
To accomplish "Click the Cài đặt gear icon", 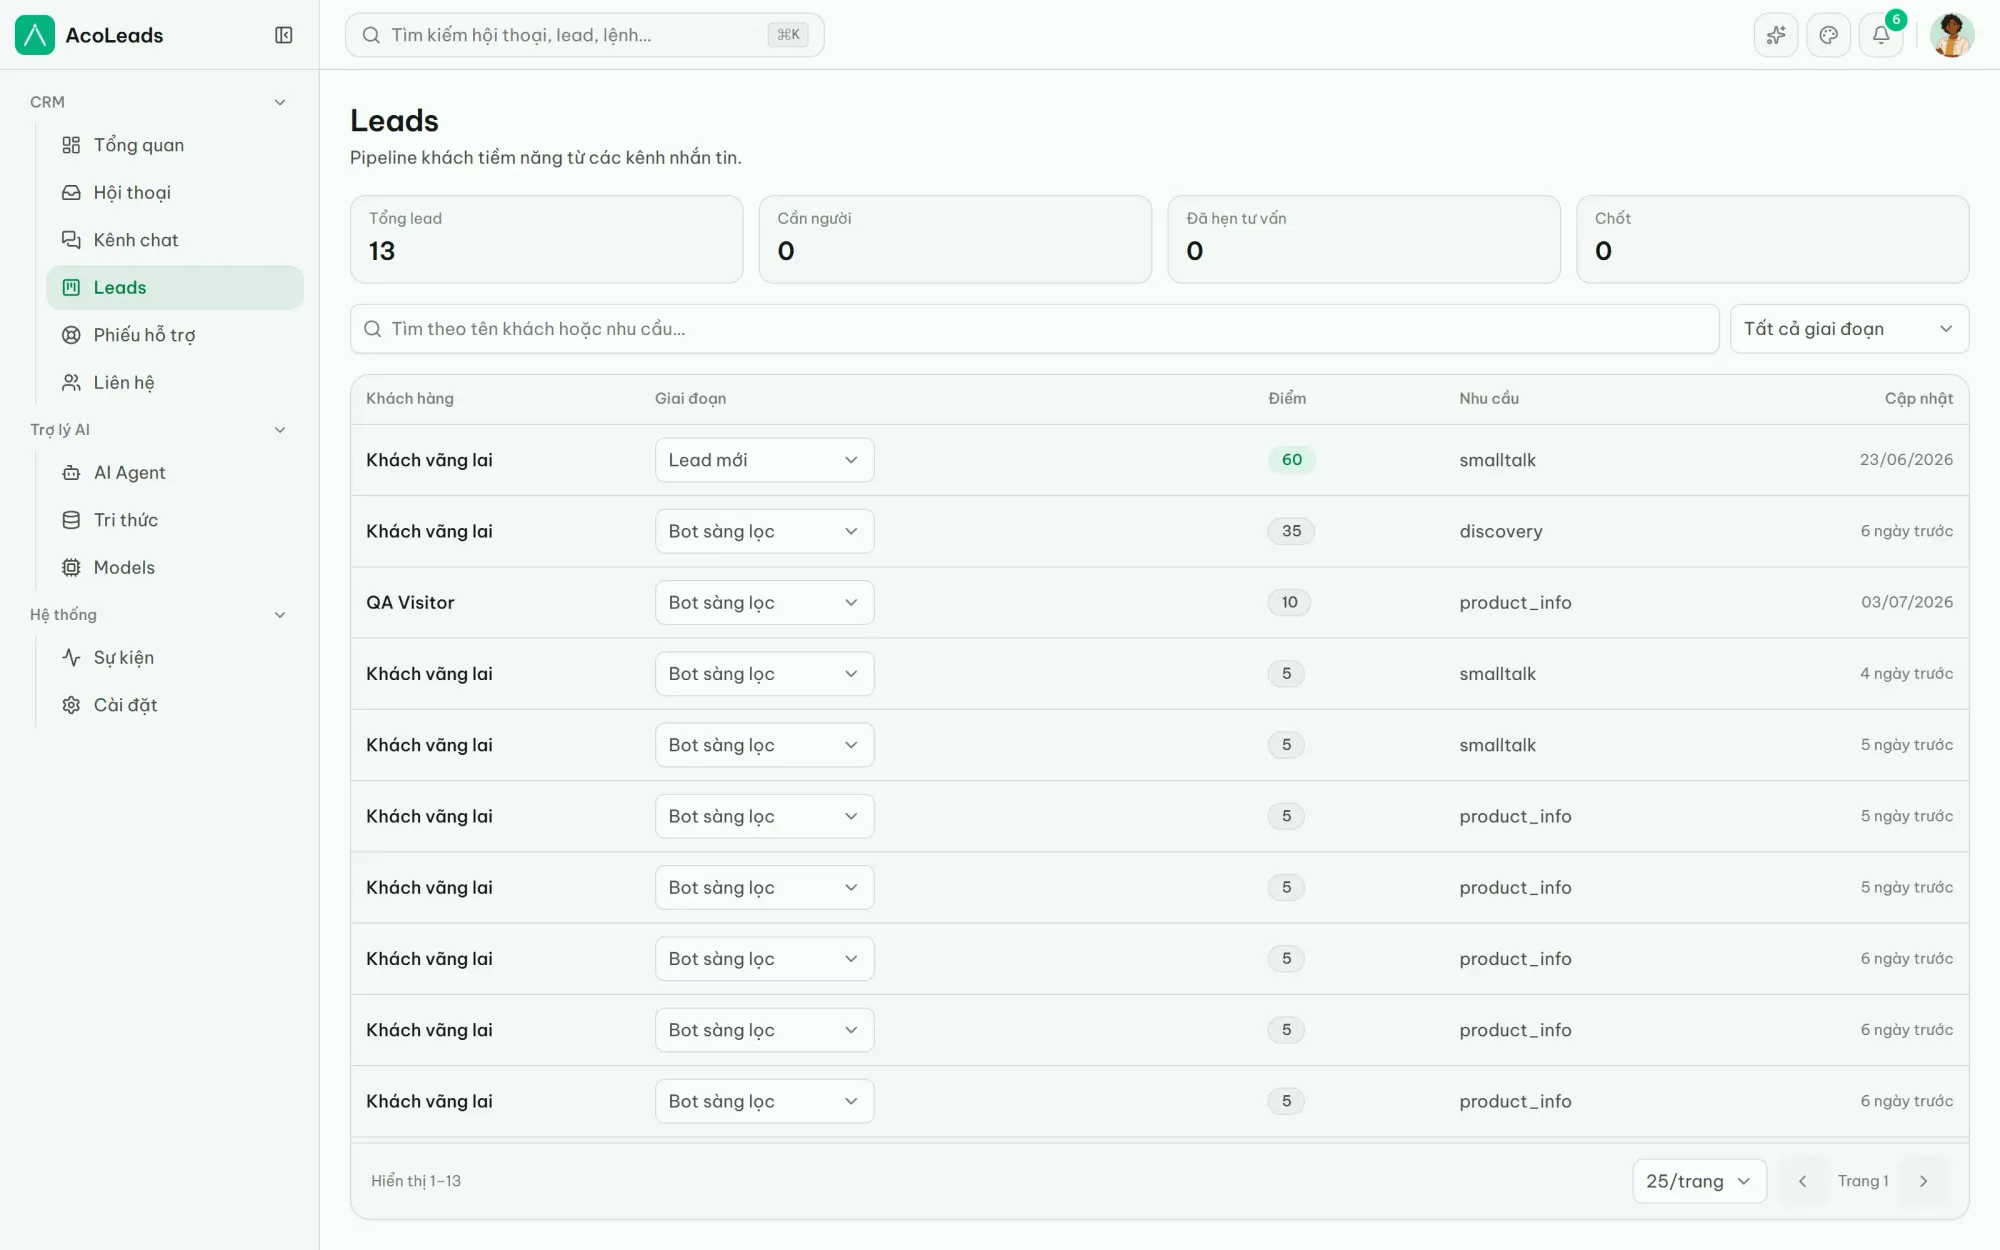I will coord(71,705).
